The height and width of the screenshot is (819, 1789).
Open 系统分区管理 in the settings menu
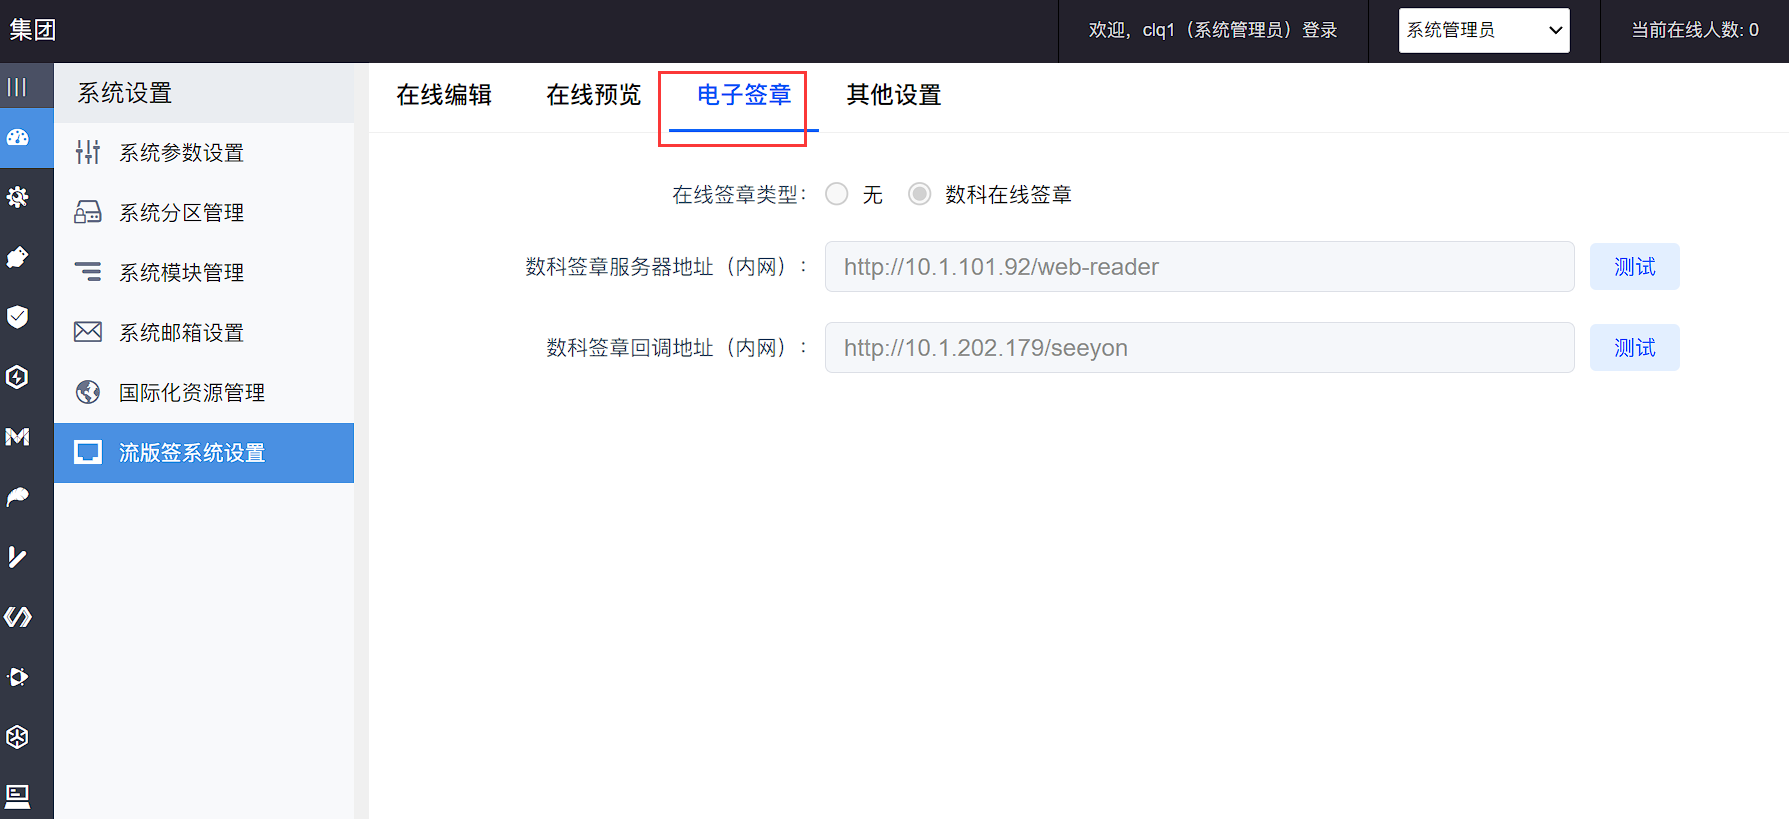pyautogui.click(x=204, y=213)
